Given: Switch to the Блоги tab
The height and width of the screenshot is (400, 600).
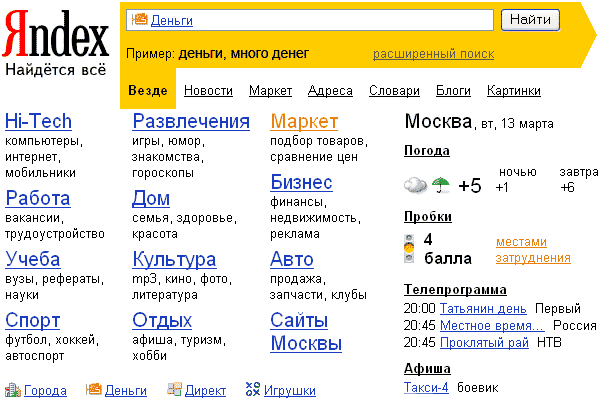Looking at the screenshot, I should pos(453,91).
